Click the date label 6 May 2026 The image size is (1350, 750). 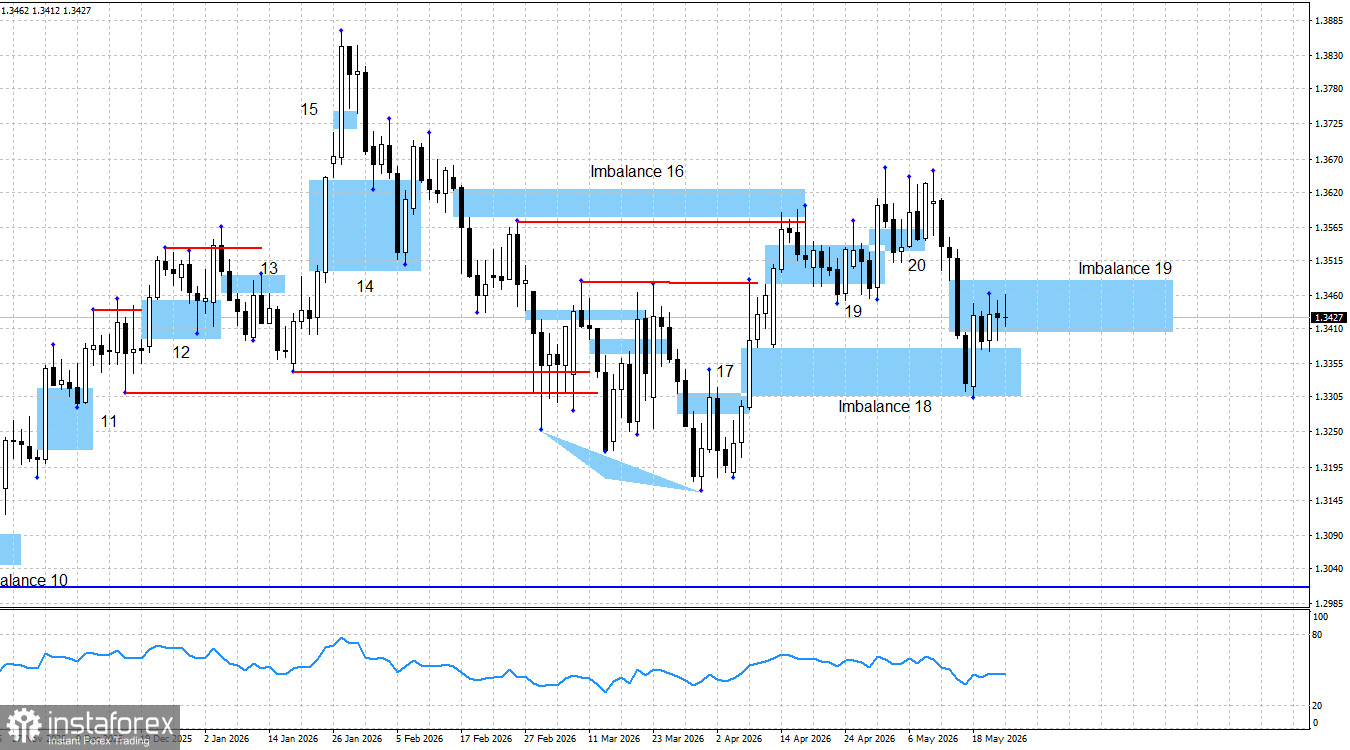click(x=932, y=739)
